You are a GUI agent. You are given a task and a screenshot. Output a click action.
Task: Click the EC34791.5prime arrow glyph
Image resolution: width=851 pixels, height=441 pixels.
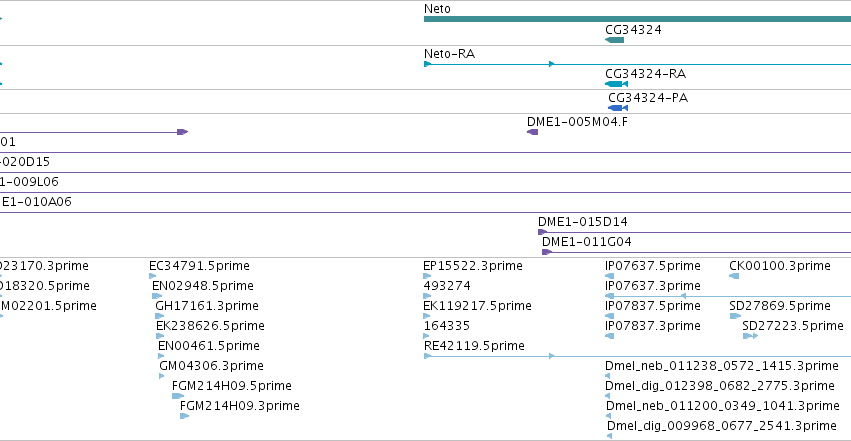pos(153,276)
